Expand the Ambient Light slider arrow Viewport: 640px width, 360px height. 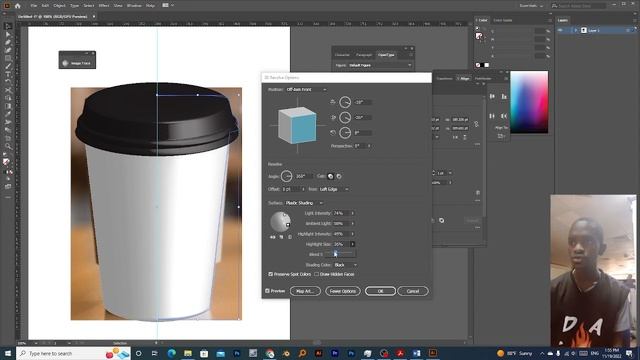(353, 224)
